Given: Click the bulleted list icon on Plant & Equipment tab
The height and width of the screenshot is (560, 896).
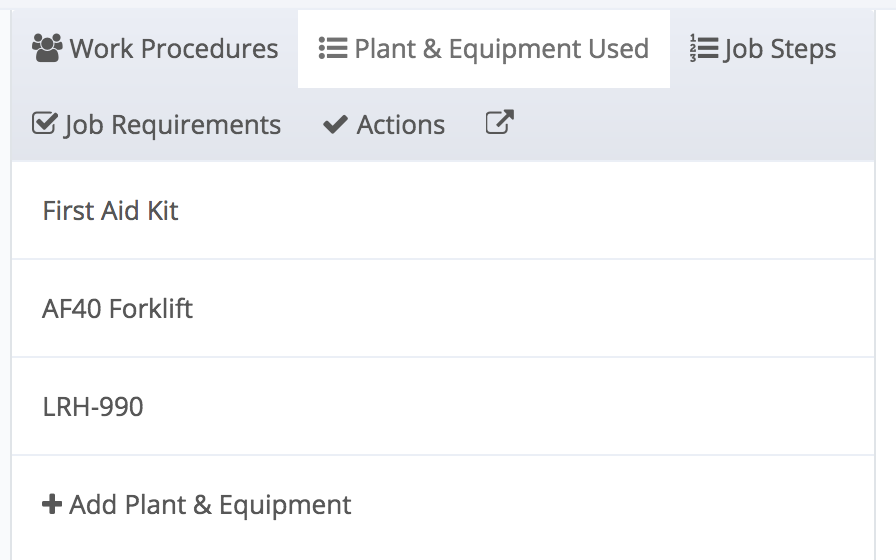Looking at the screenshot, I should pyautogui.click(x=332, y=48).
